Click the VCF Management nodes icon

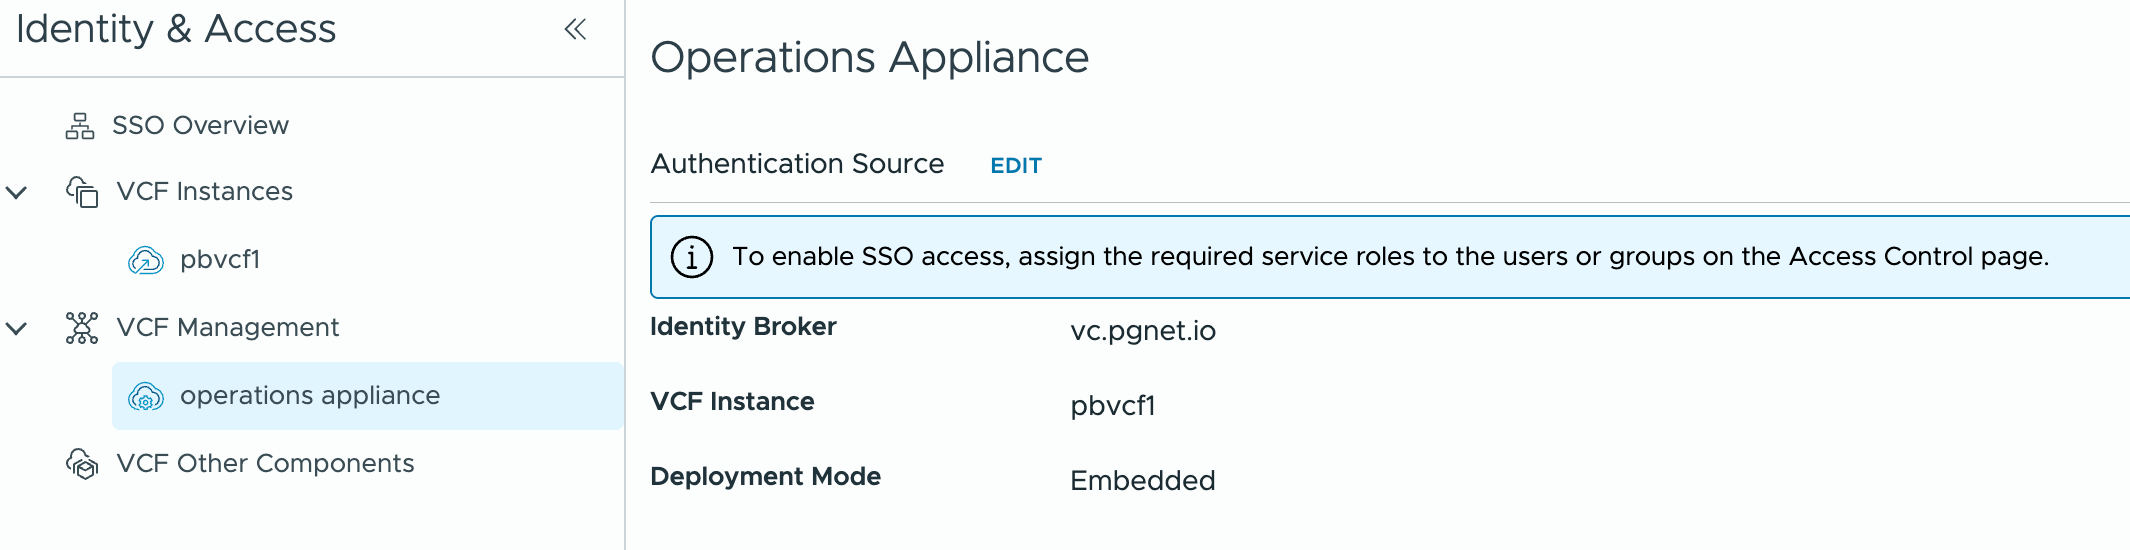[82, 328]
